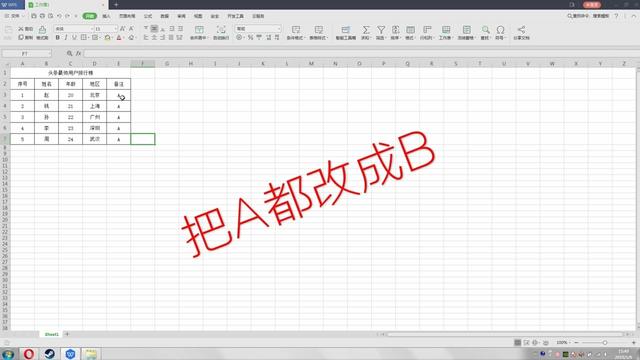The width and height of the screenshot is (640, 360).
Task: Click the red font color A
Action: tap(119, 38)
